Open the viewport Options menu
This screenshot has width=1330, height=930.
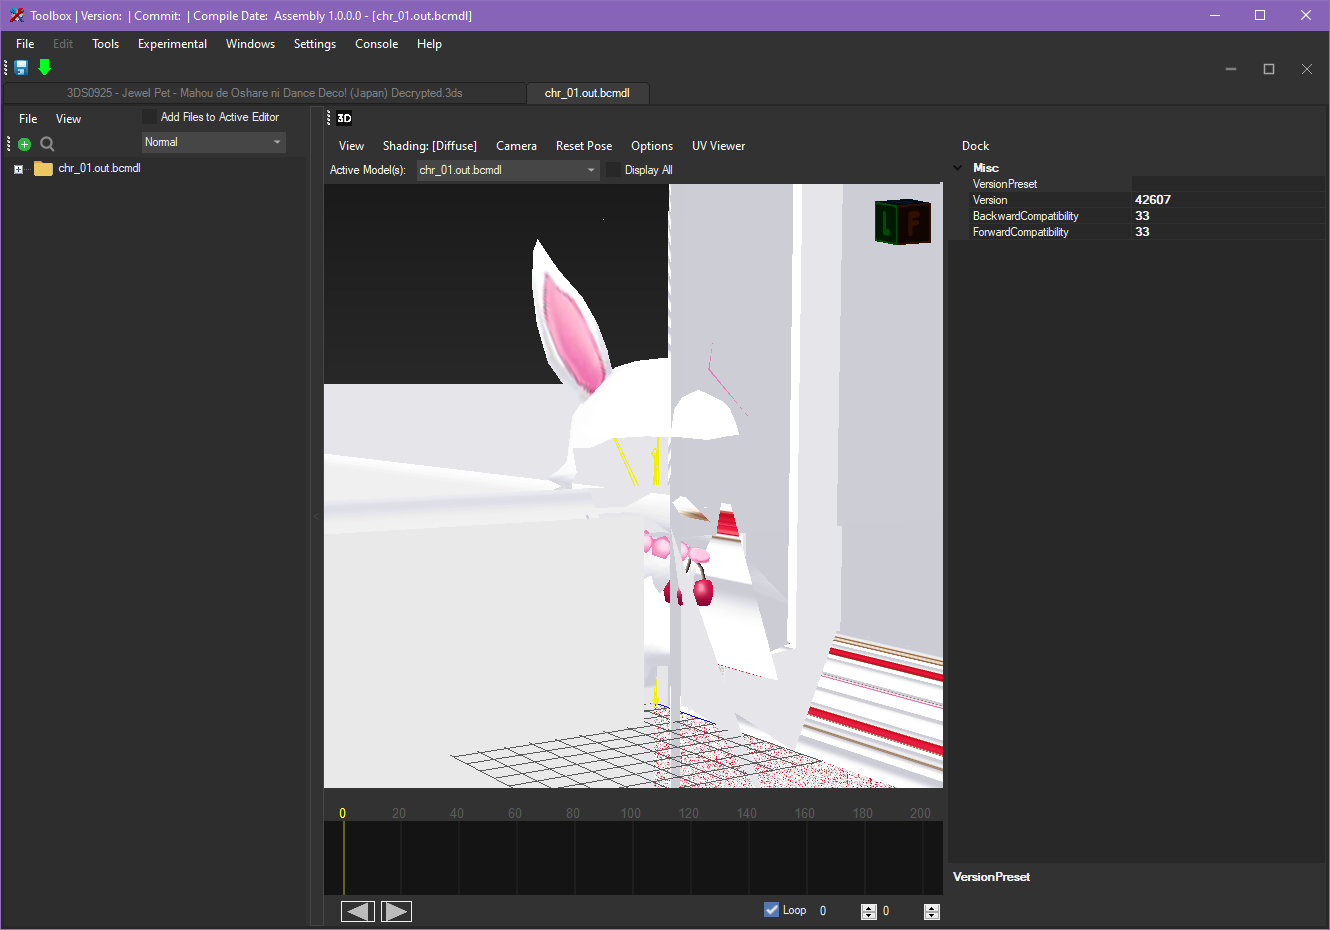click(x=652, y=146)
